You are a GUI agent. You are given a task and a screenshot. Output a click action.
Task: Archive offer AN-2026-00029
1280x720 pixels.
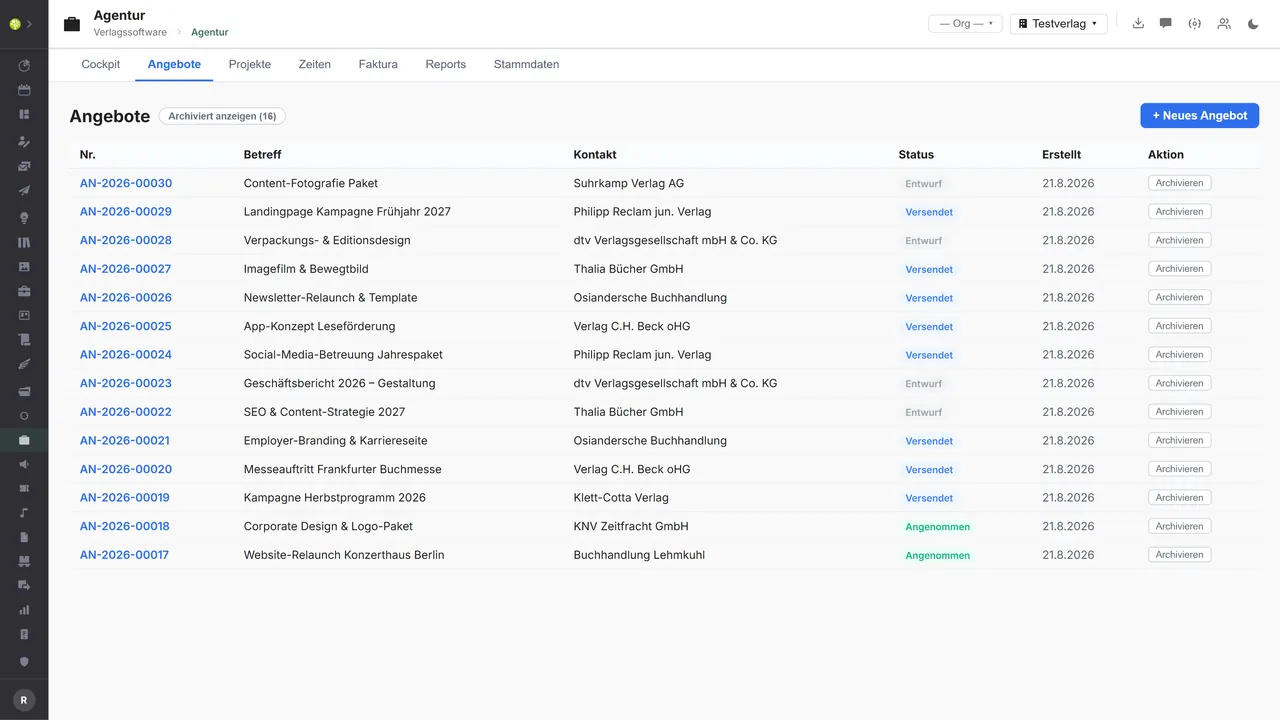(x=1180, y=211)
